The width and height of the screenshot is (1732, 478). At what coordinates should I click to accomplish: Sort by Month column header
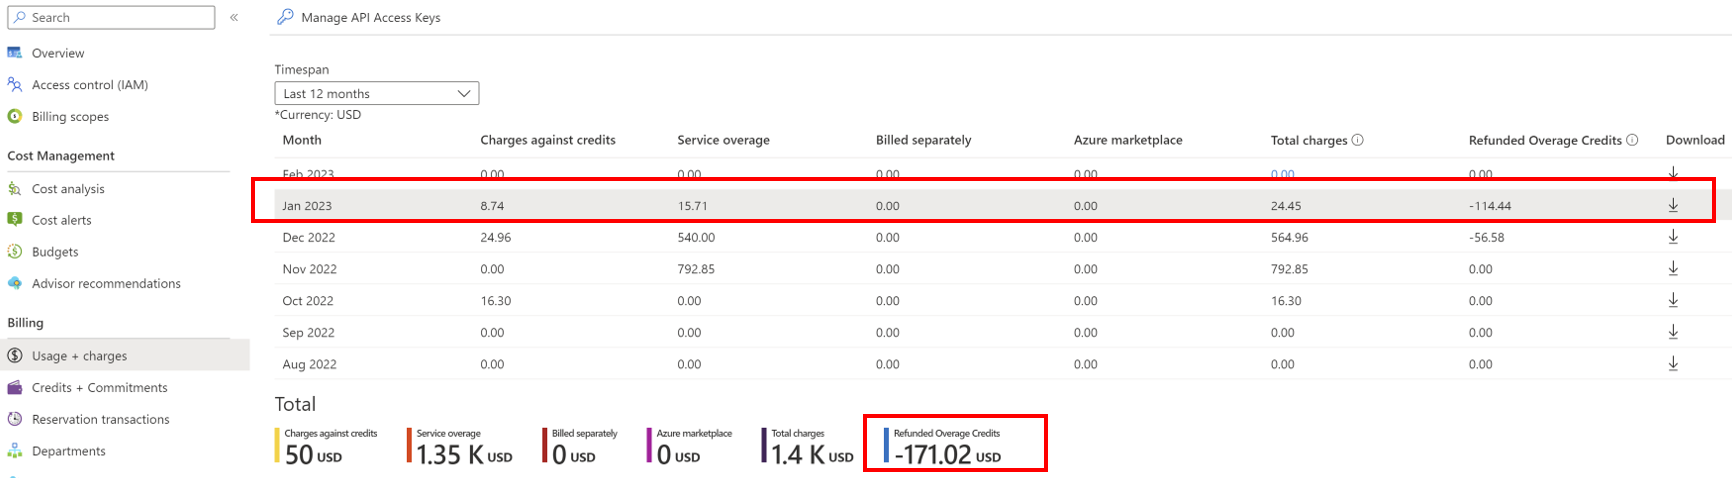[x=302, y=140]
